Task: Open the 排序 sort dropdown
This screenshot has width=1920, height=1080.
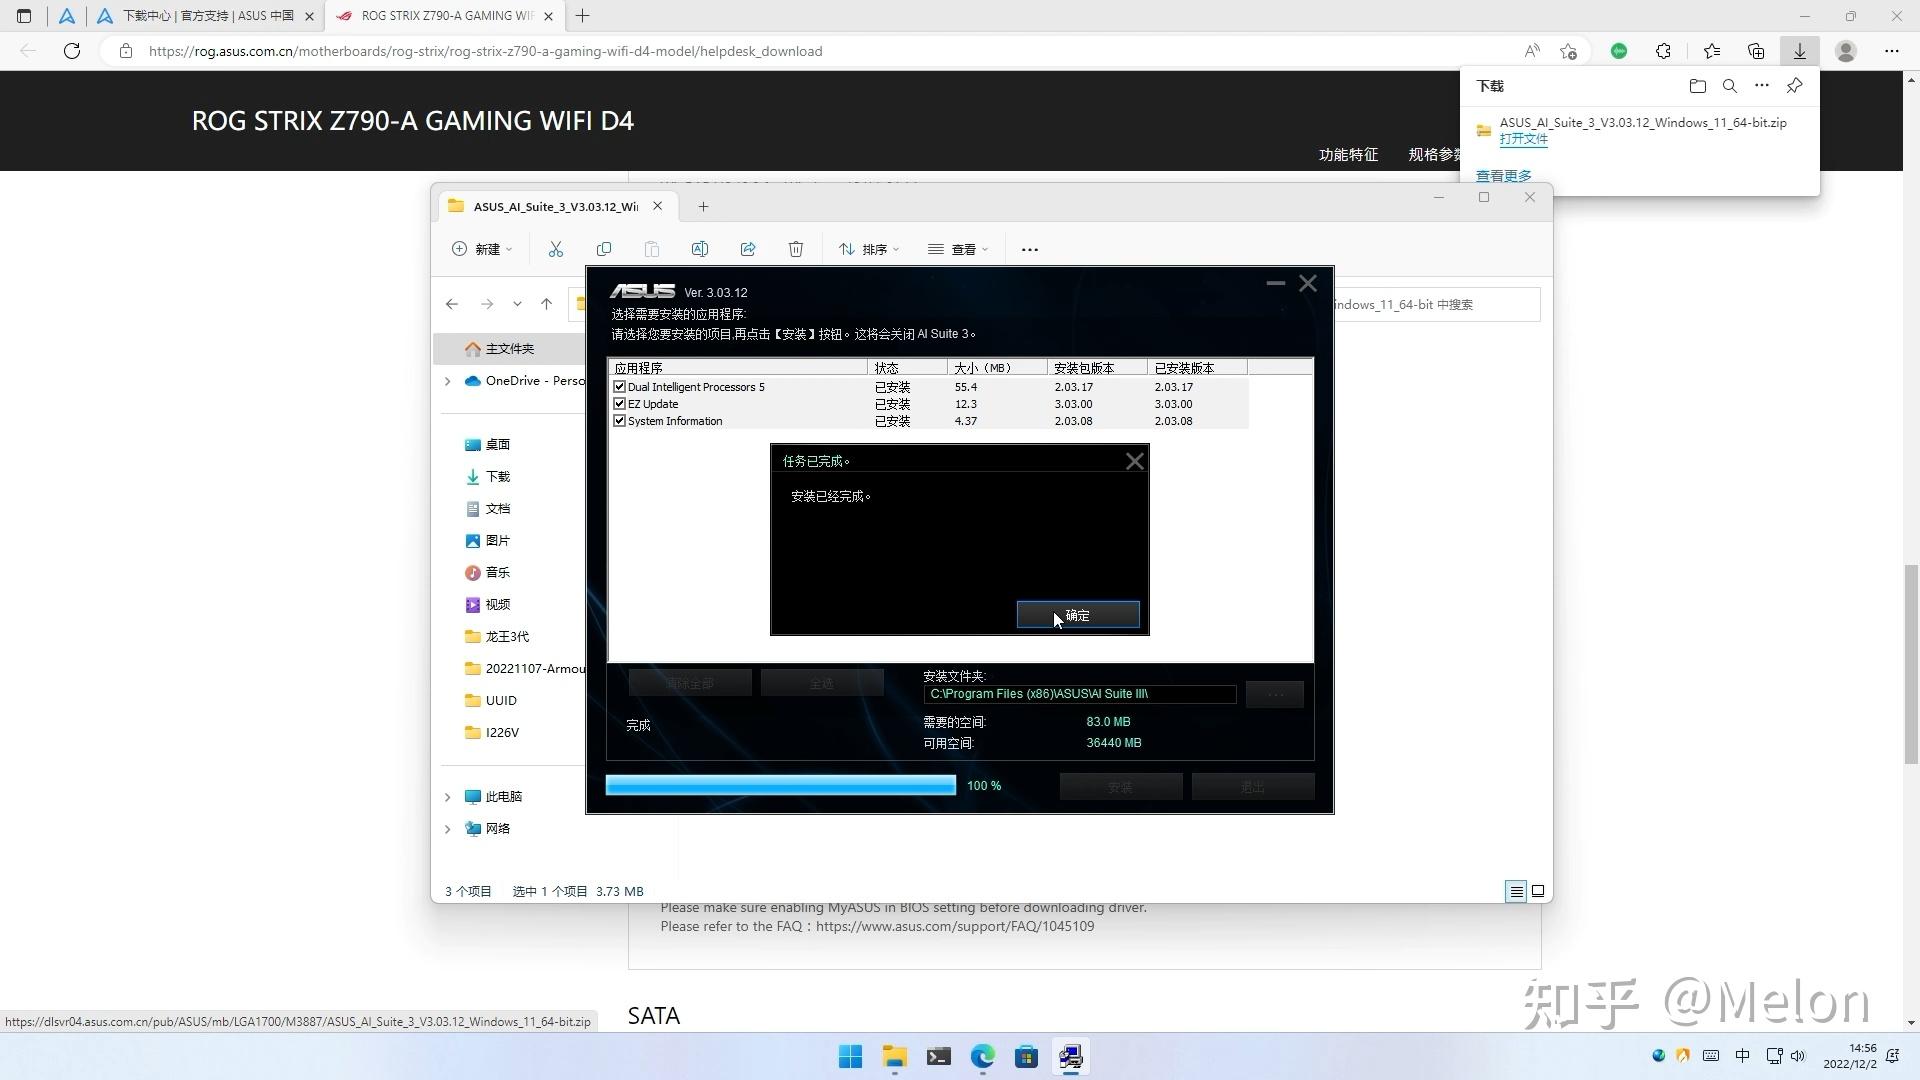Action: tap(869, 249)
